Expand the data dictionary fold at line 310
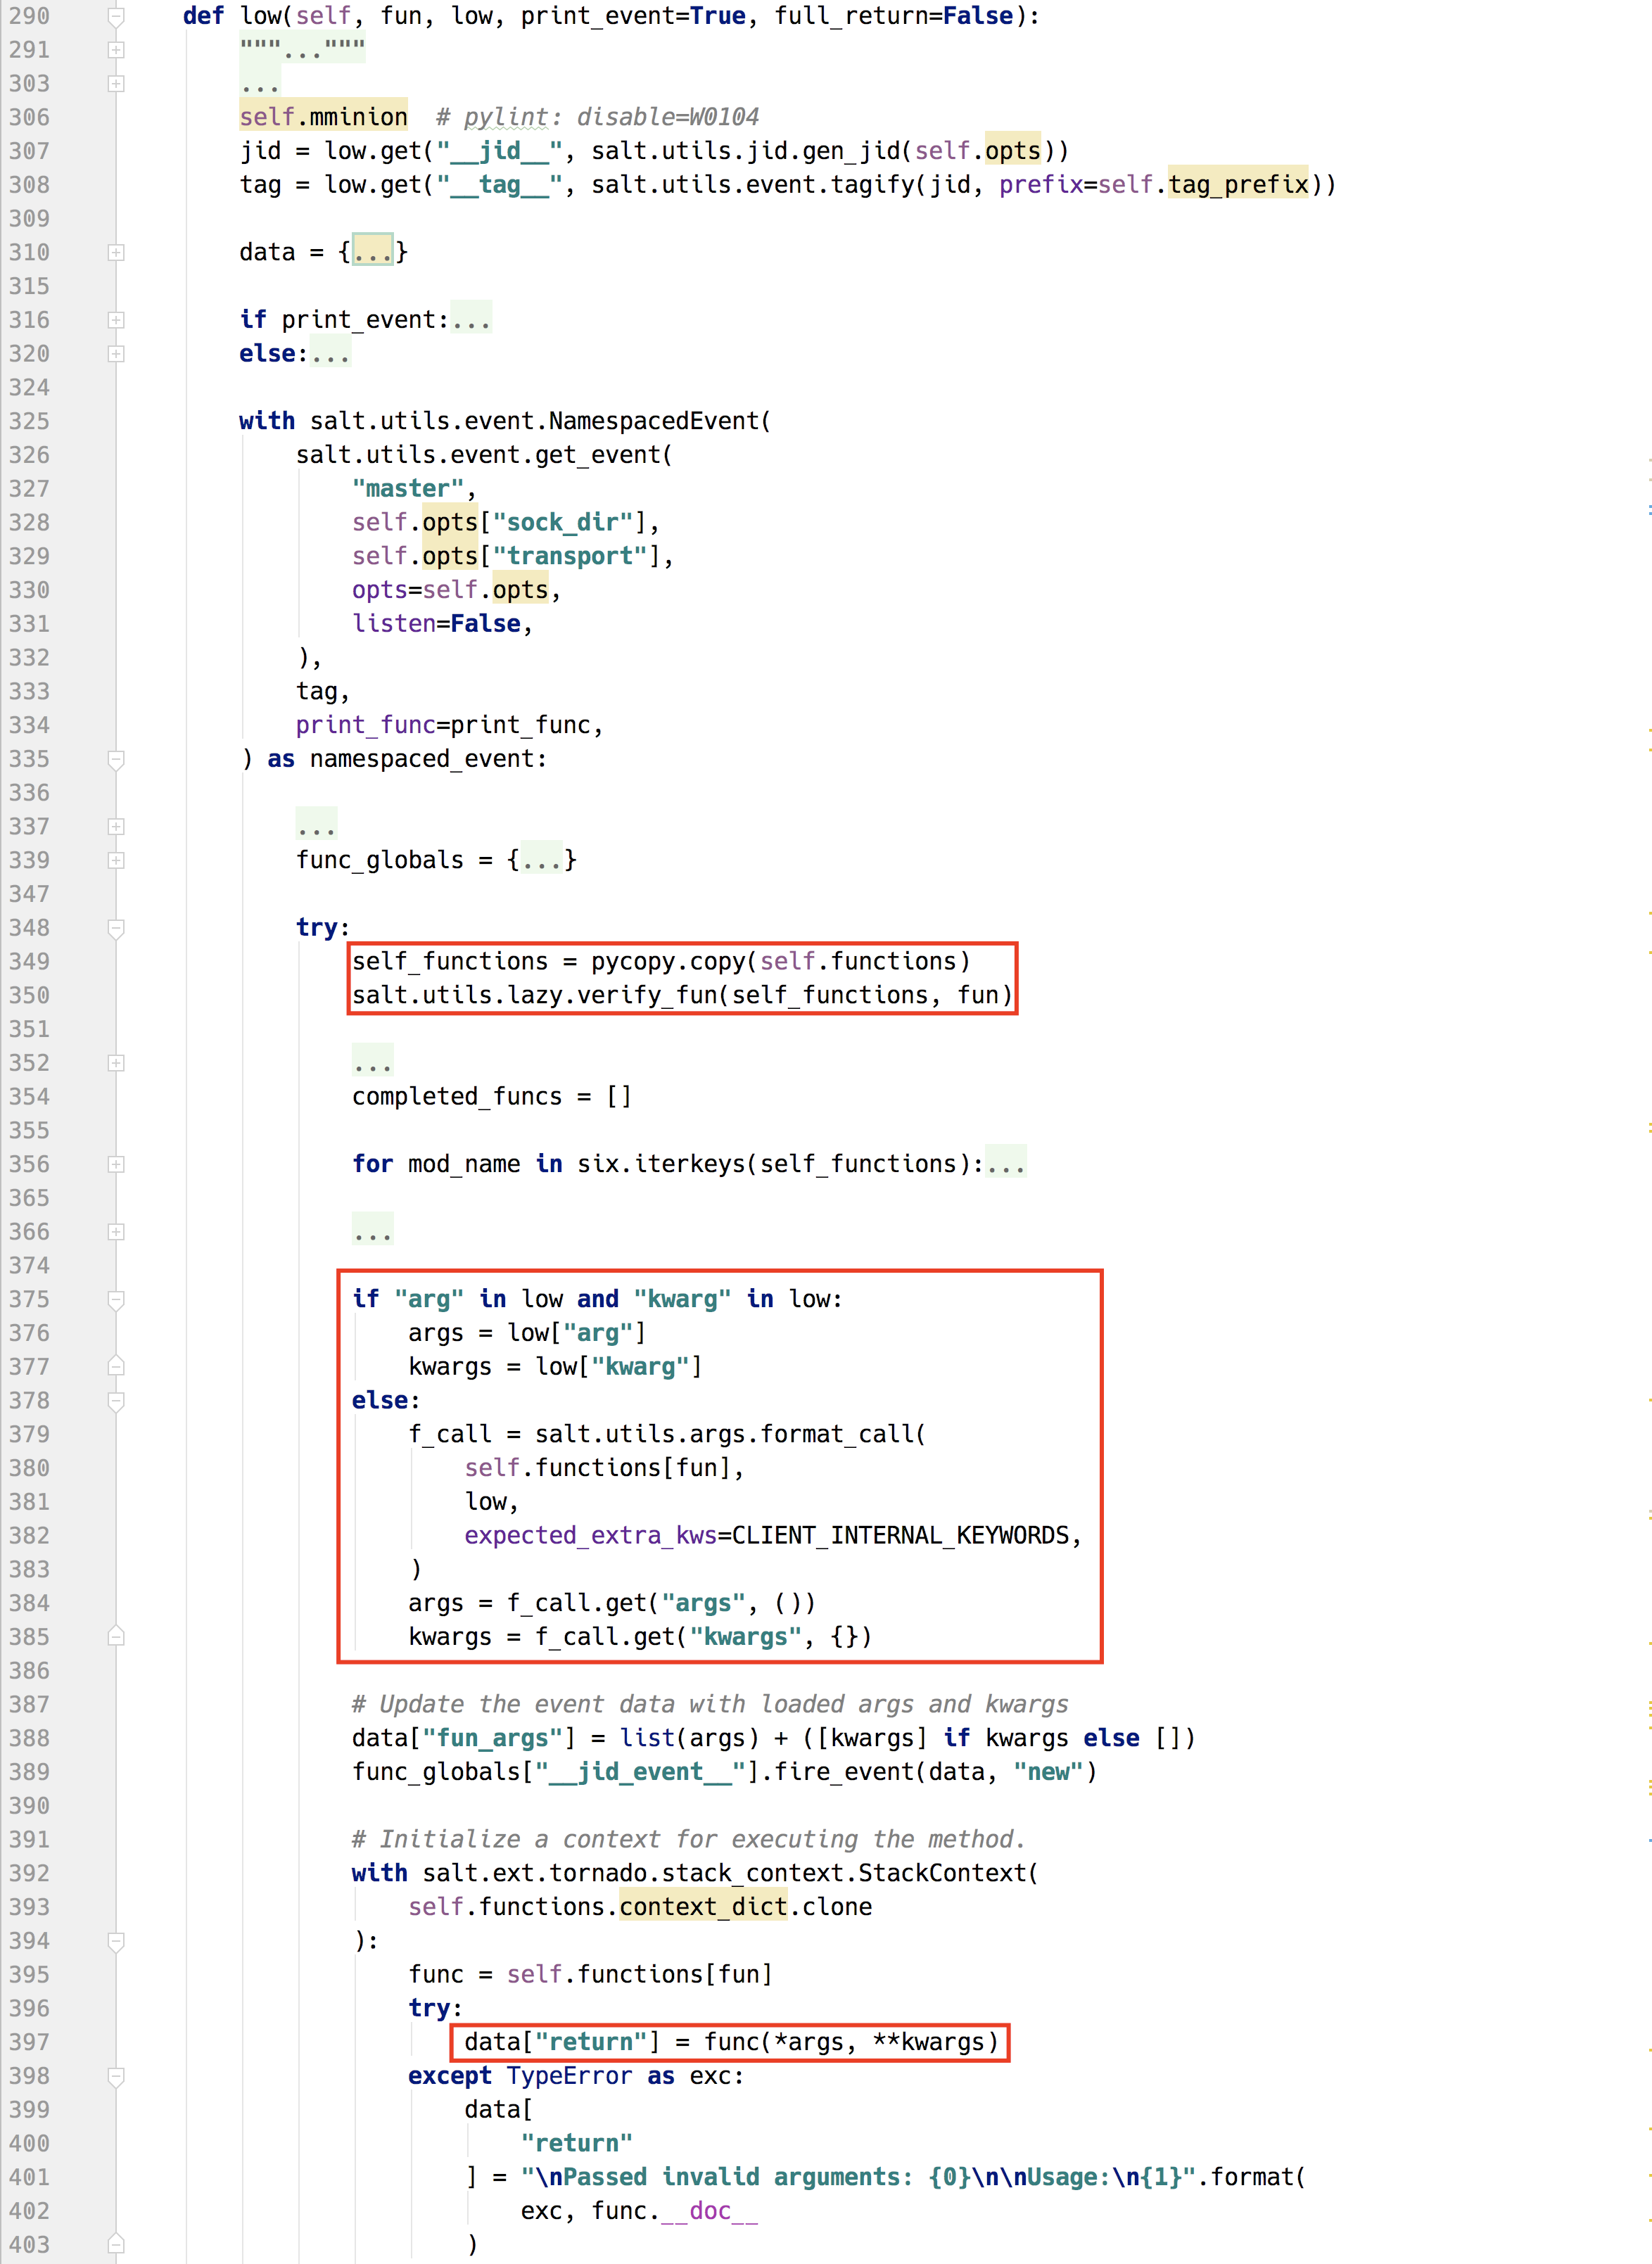The width and height of the screenshot is (1652, 2264). tap(115, 252)
